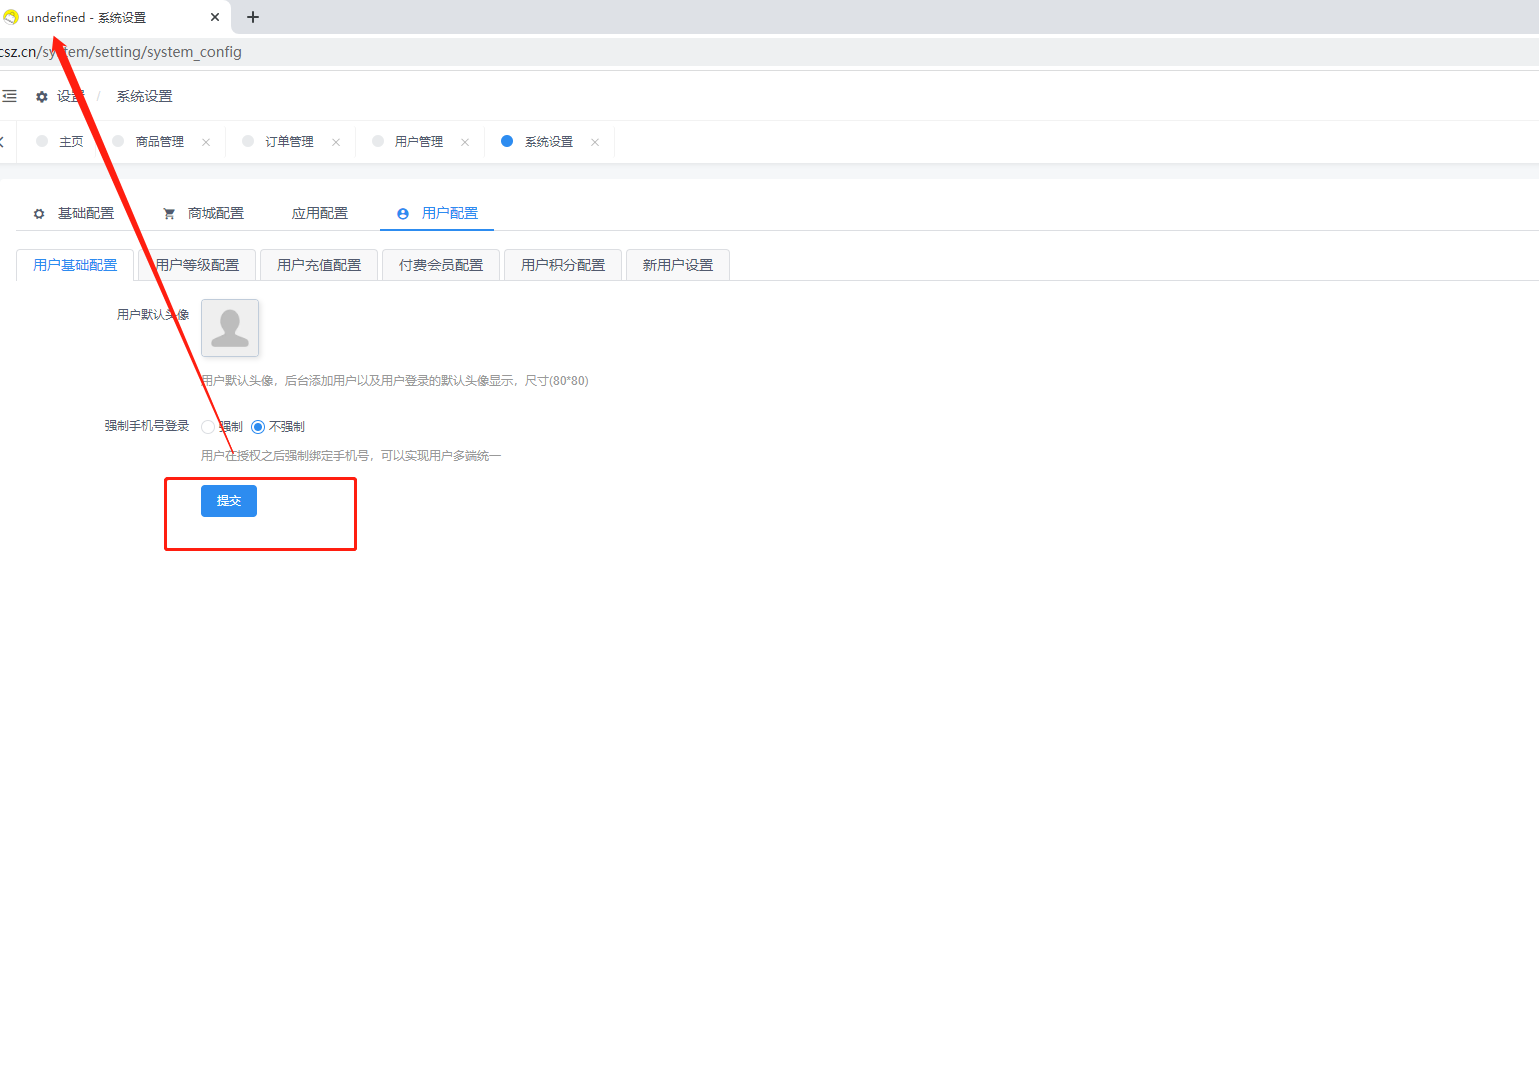Viewport: 1539px width, 1067px height.
Task: Open a new browser tab
Action: (253, 17)
